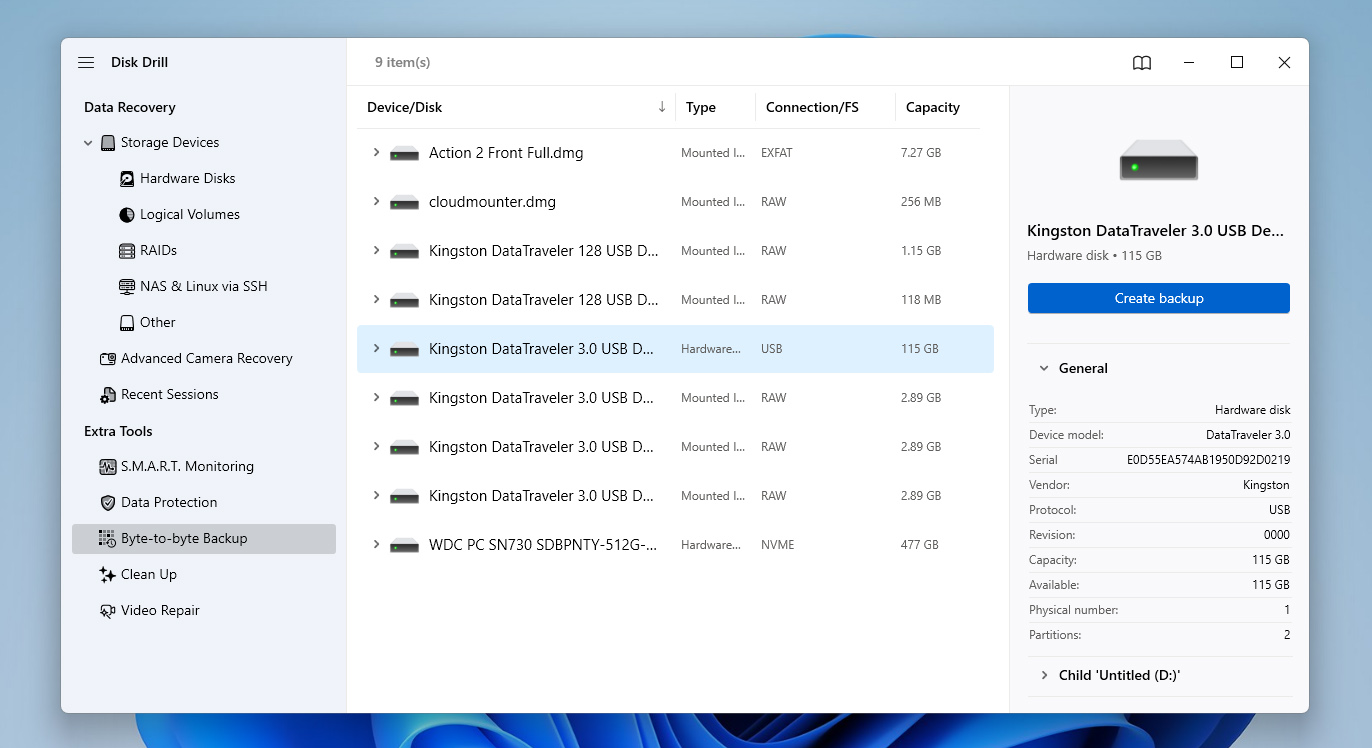Open the hamburger menu next to Disk Drill

click(86, 62)
